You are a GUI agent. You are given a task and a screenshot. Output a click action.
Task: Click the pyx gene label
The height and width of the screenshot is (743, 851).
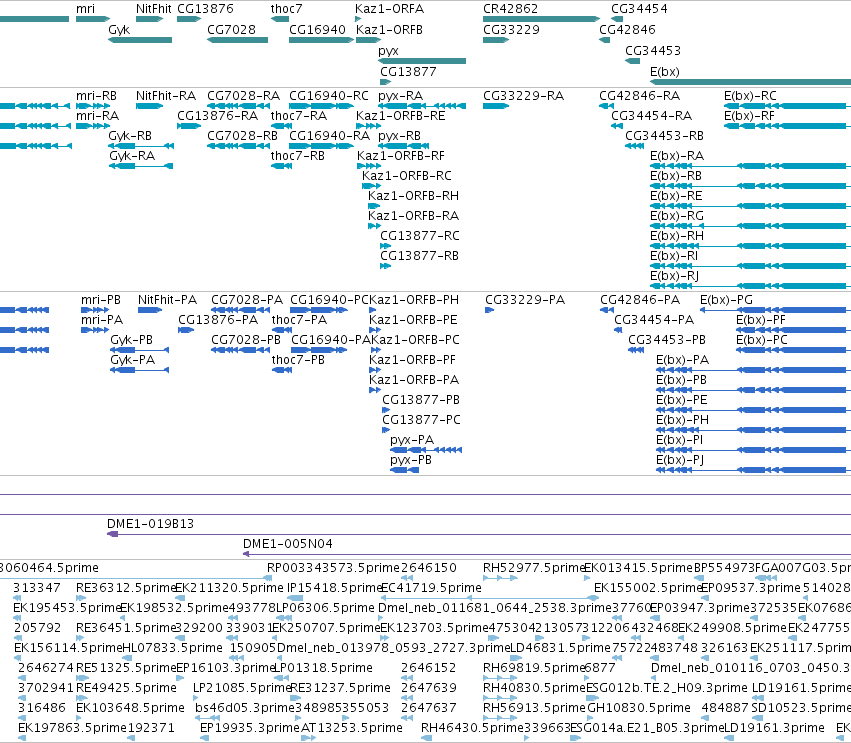pos(388,51)
